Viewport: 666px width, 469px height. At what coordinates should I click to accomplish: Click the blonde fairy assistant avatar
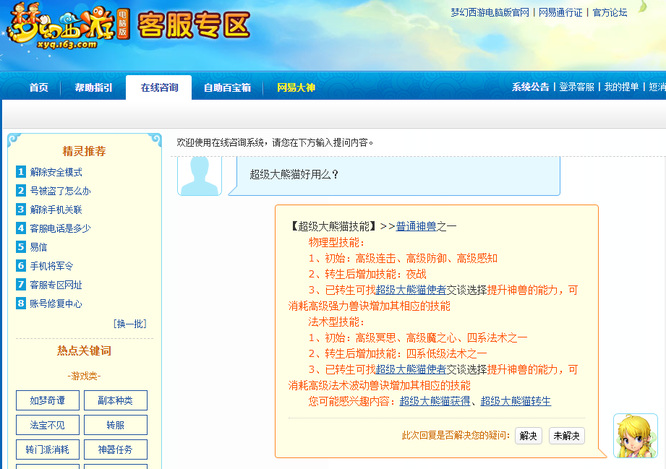point(635,436)
